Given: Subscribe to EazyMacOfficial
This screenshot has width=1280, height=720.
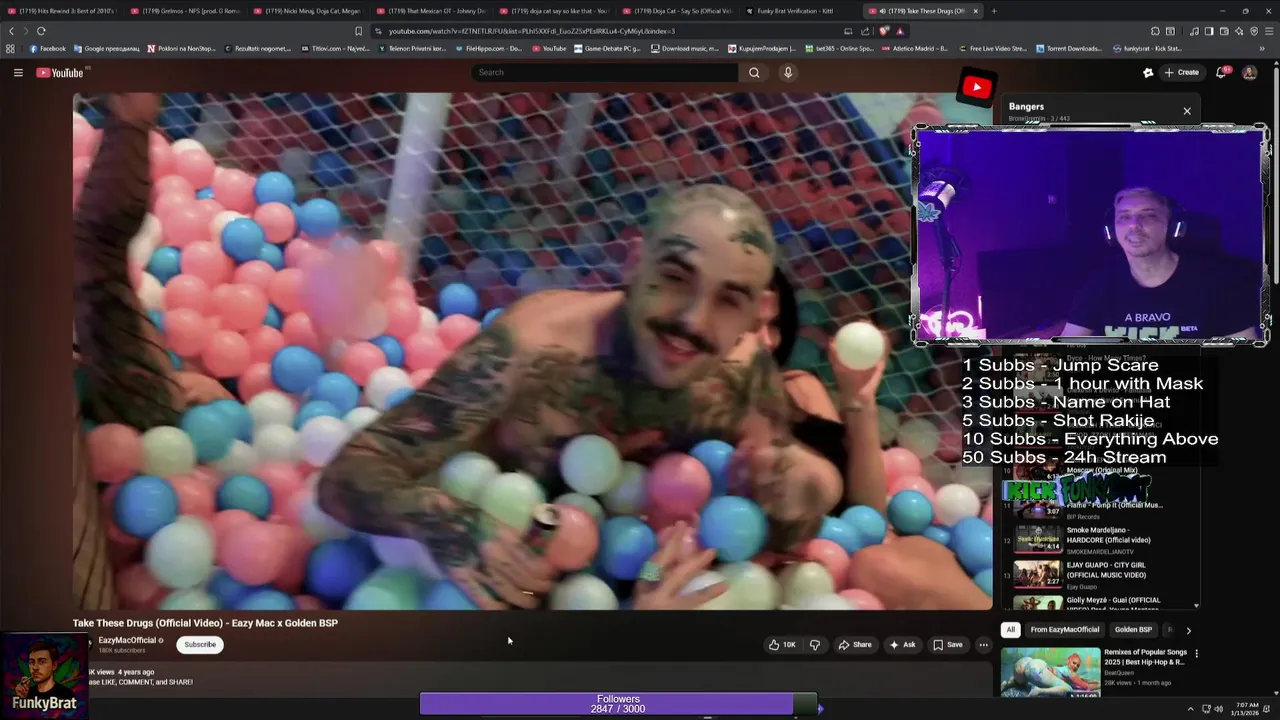Looking at the screenshot, I should [x=200, y=644].
